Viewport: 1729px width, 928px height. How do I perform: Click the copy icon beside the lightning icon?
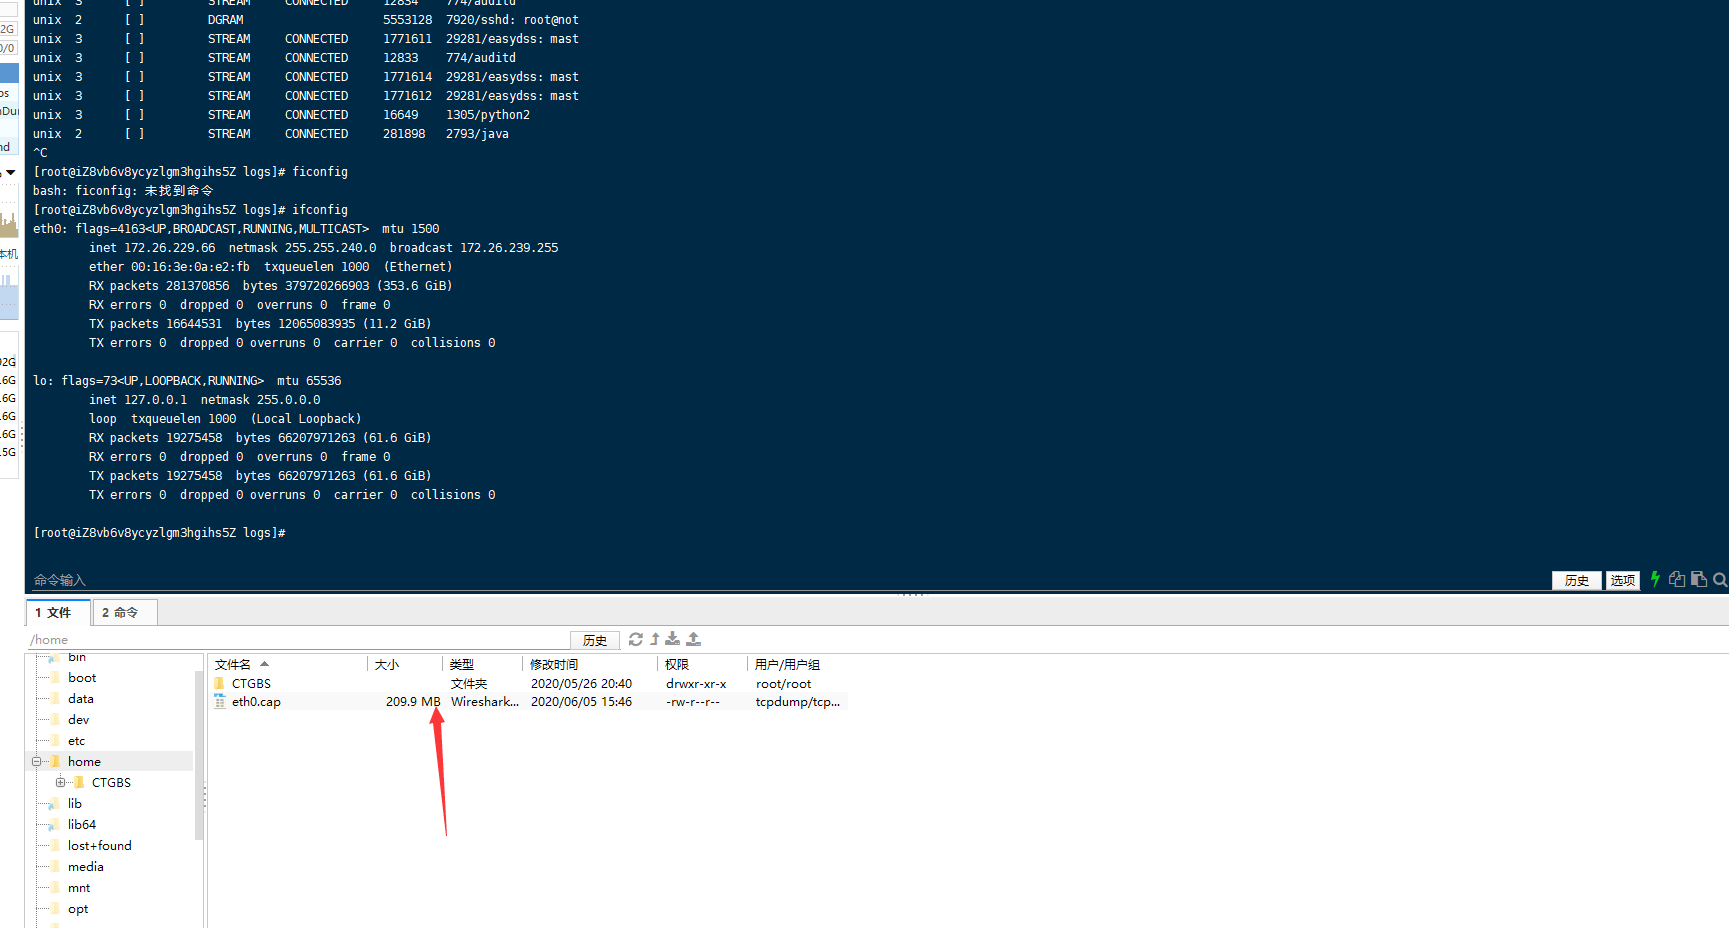click(x=1677, y=579)
